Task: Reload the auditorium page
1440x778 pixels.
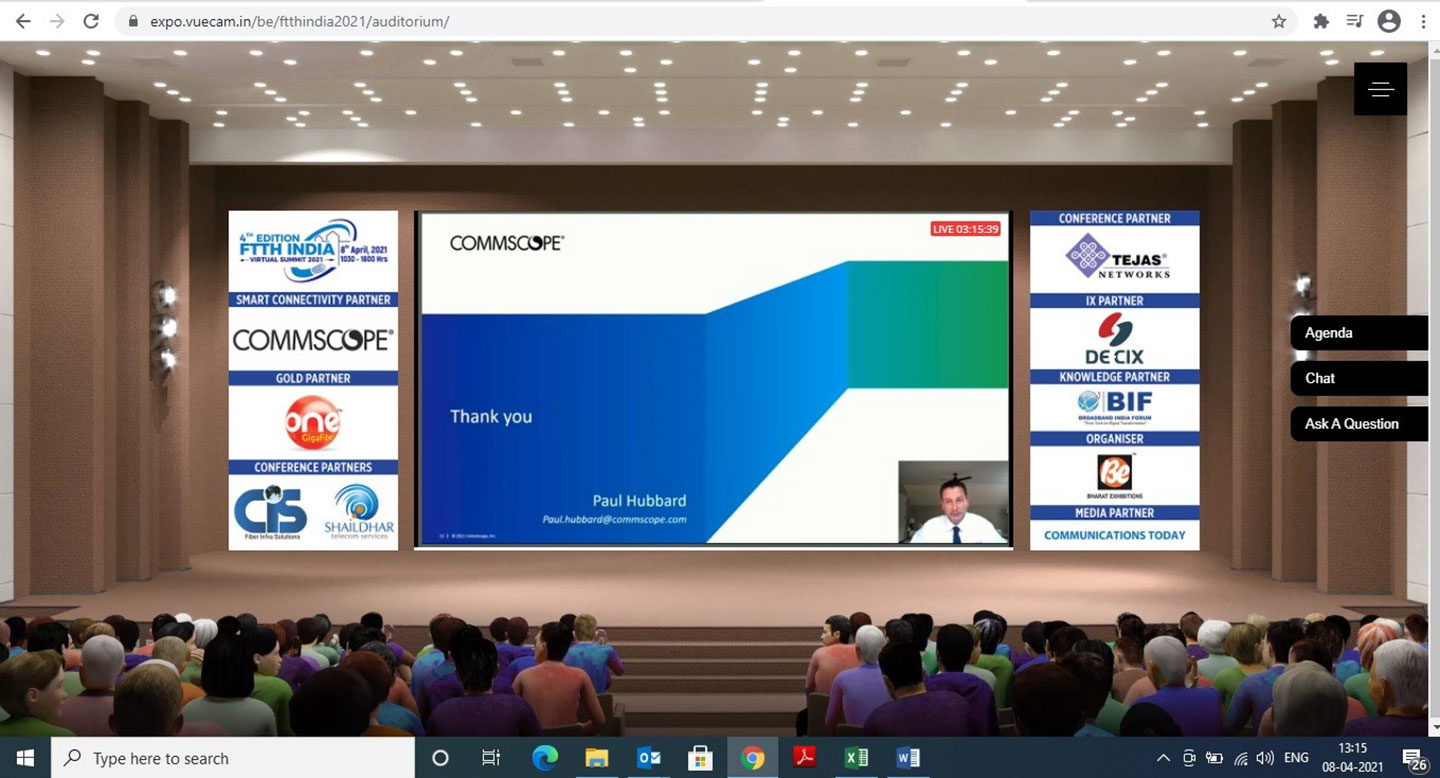Action: click(91, 21)
